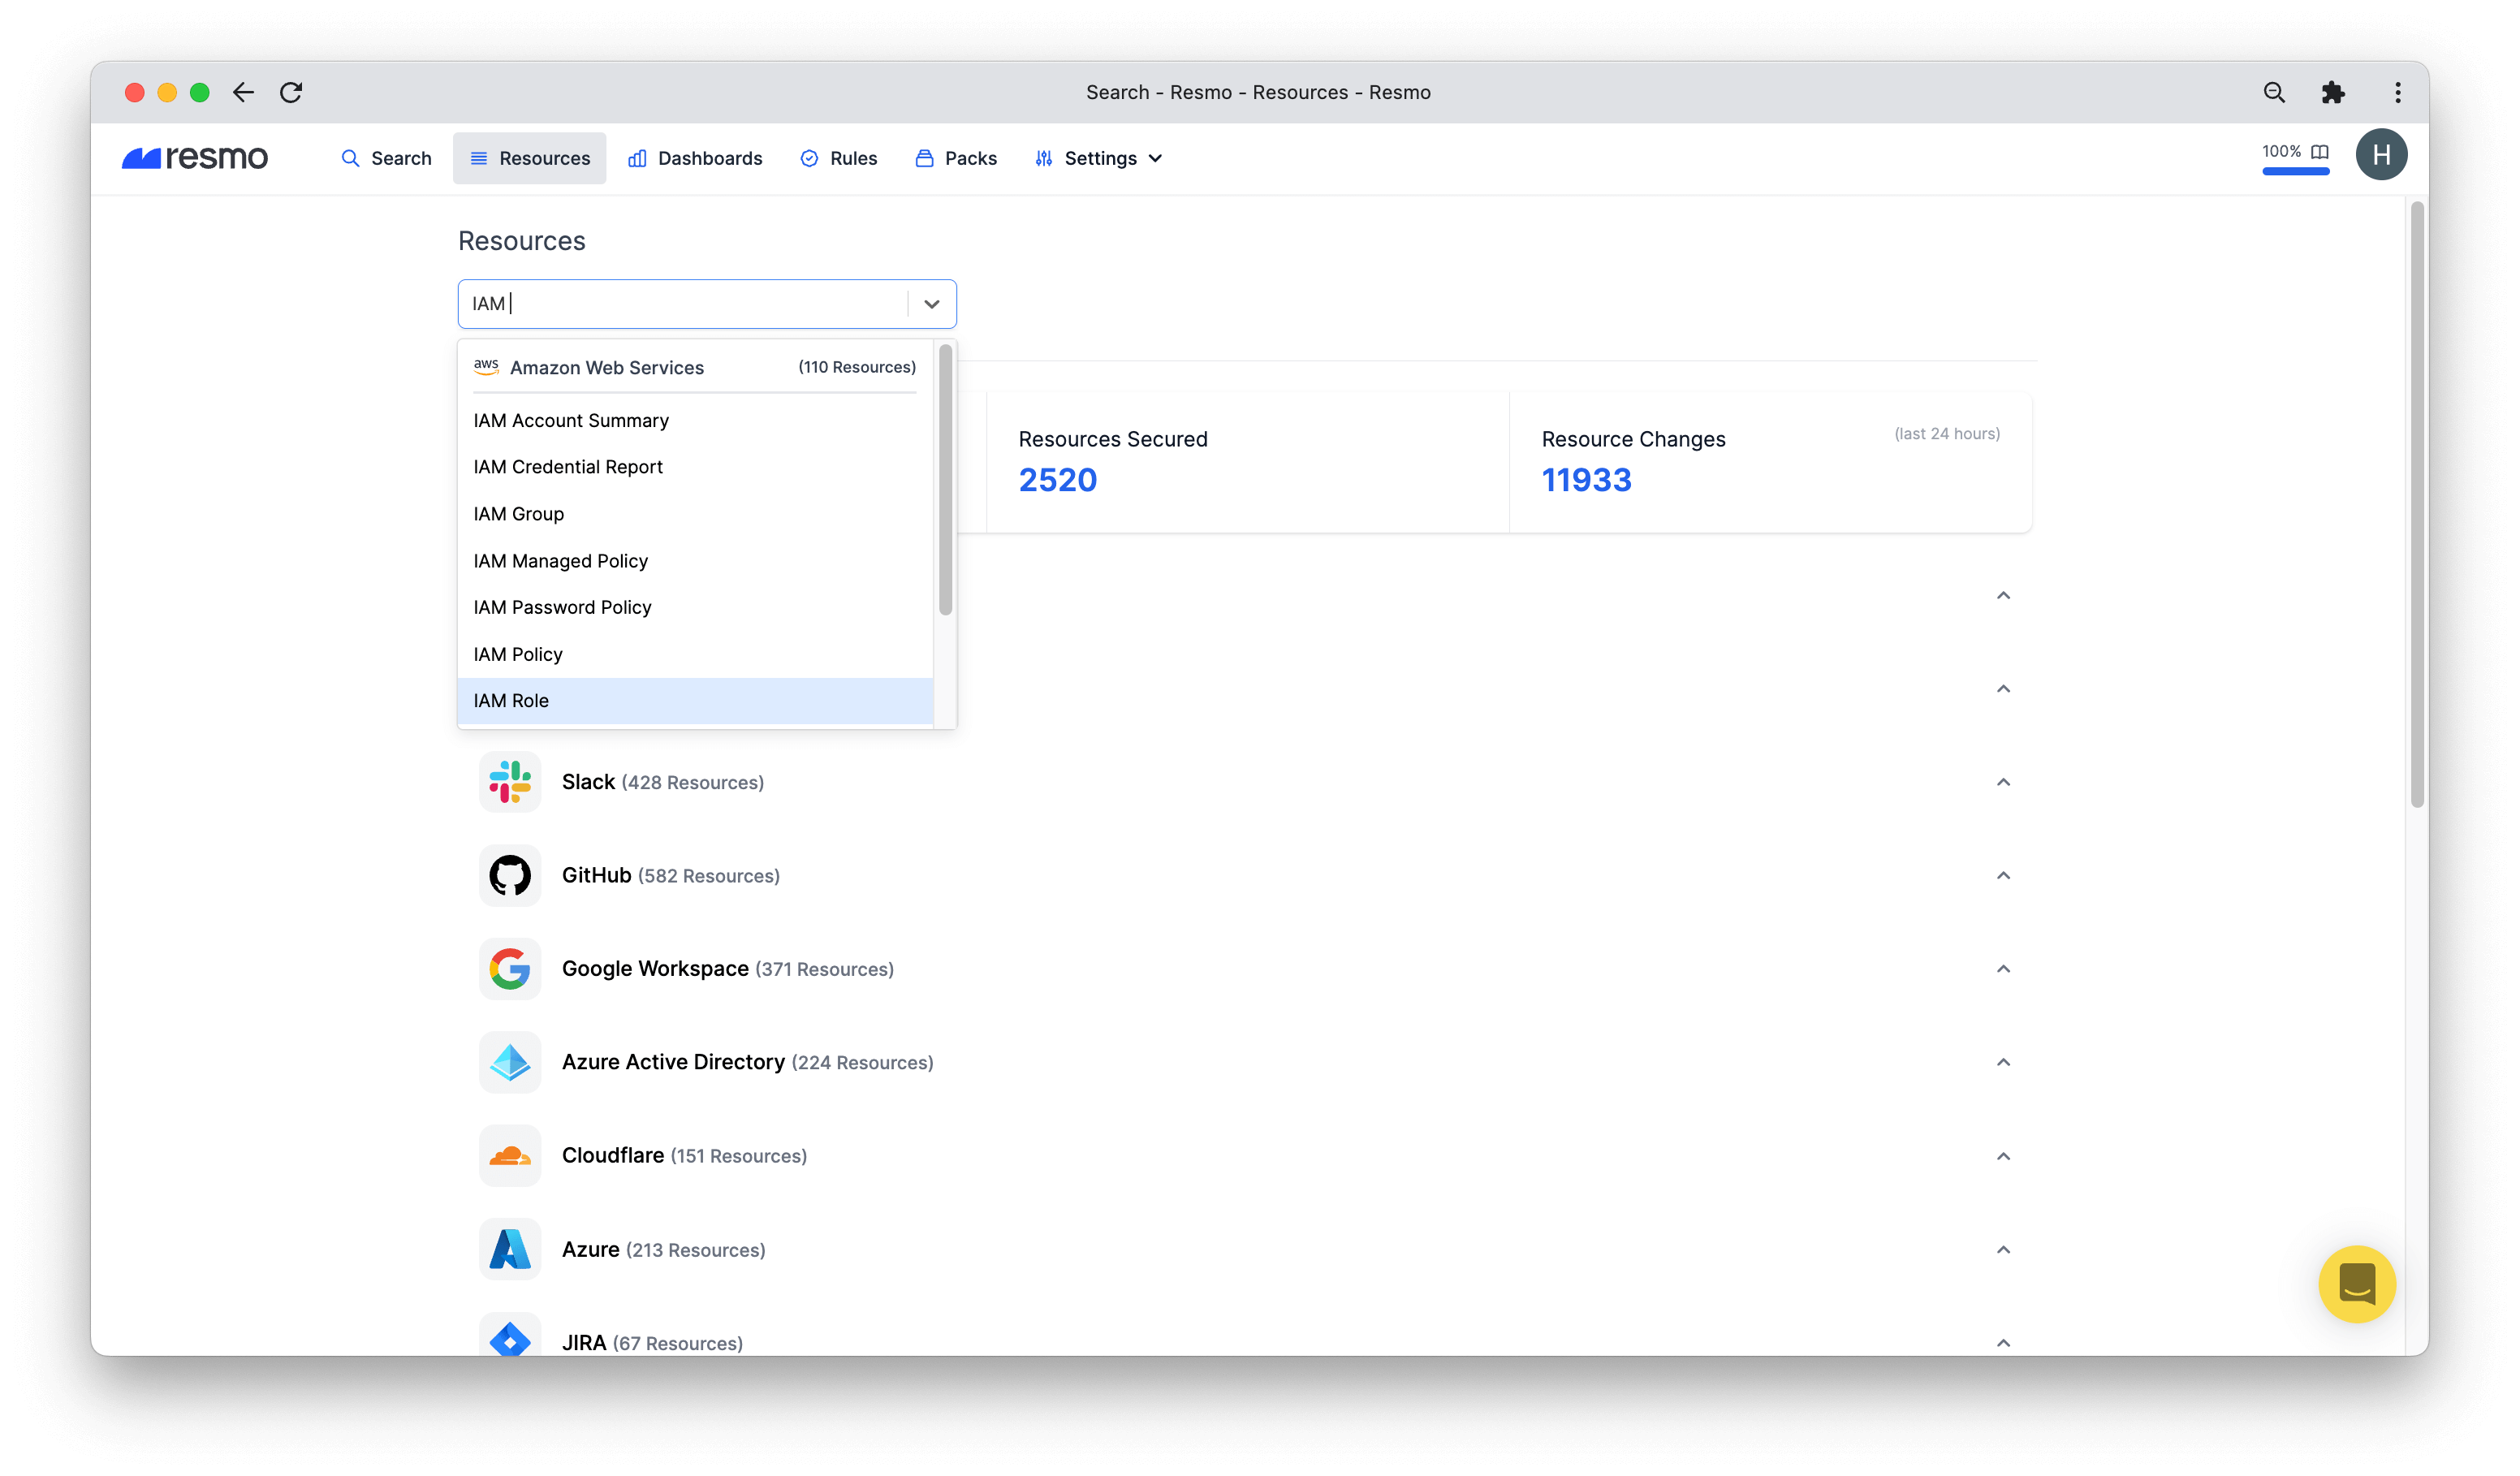Open JIRA (67 Resources) title
The image size is (2520, 1476).
[652, 1342]
